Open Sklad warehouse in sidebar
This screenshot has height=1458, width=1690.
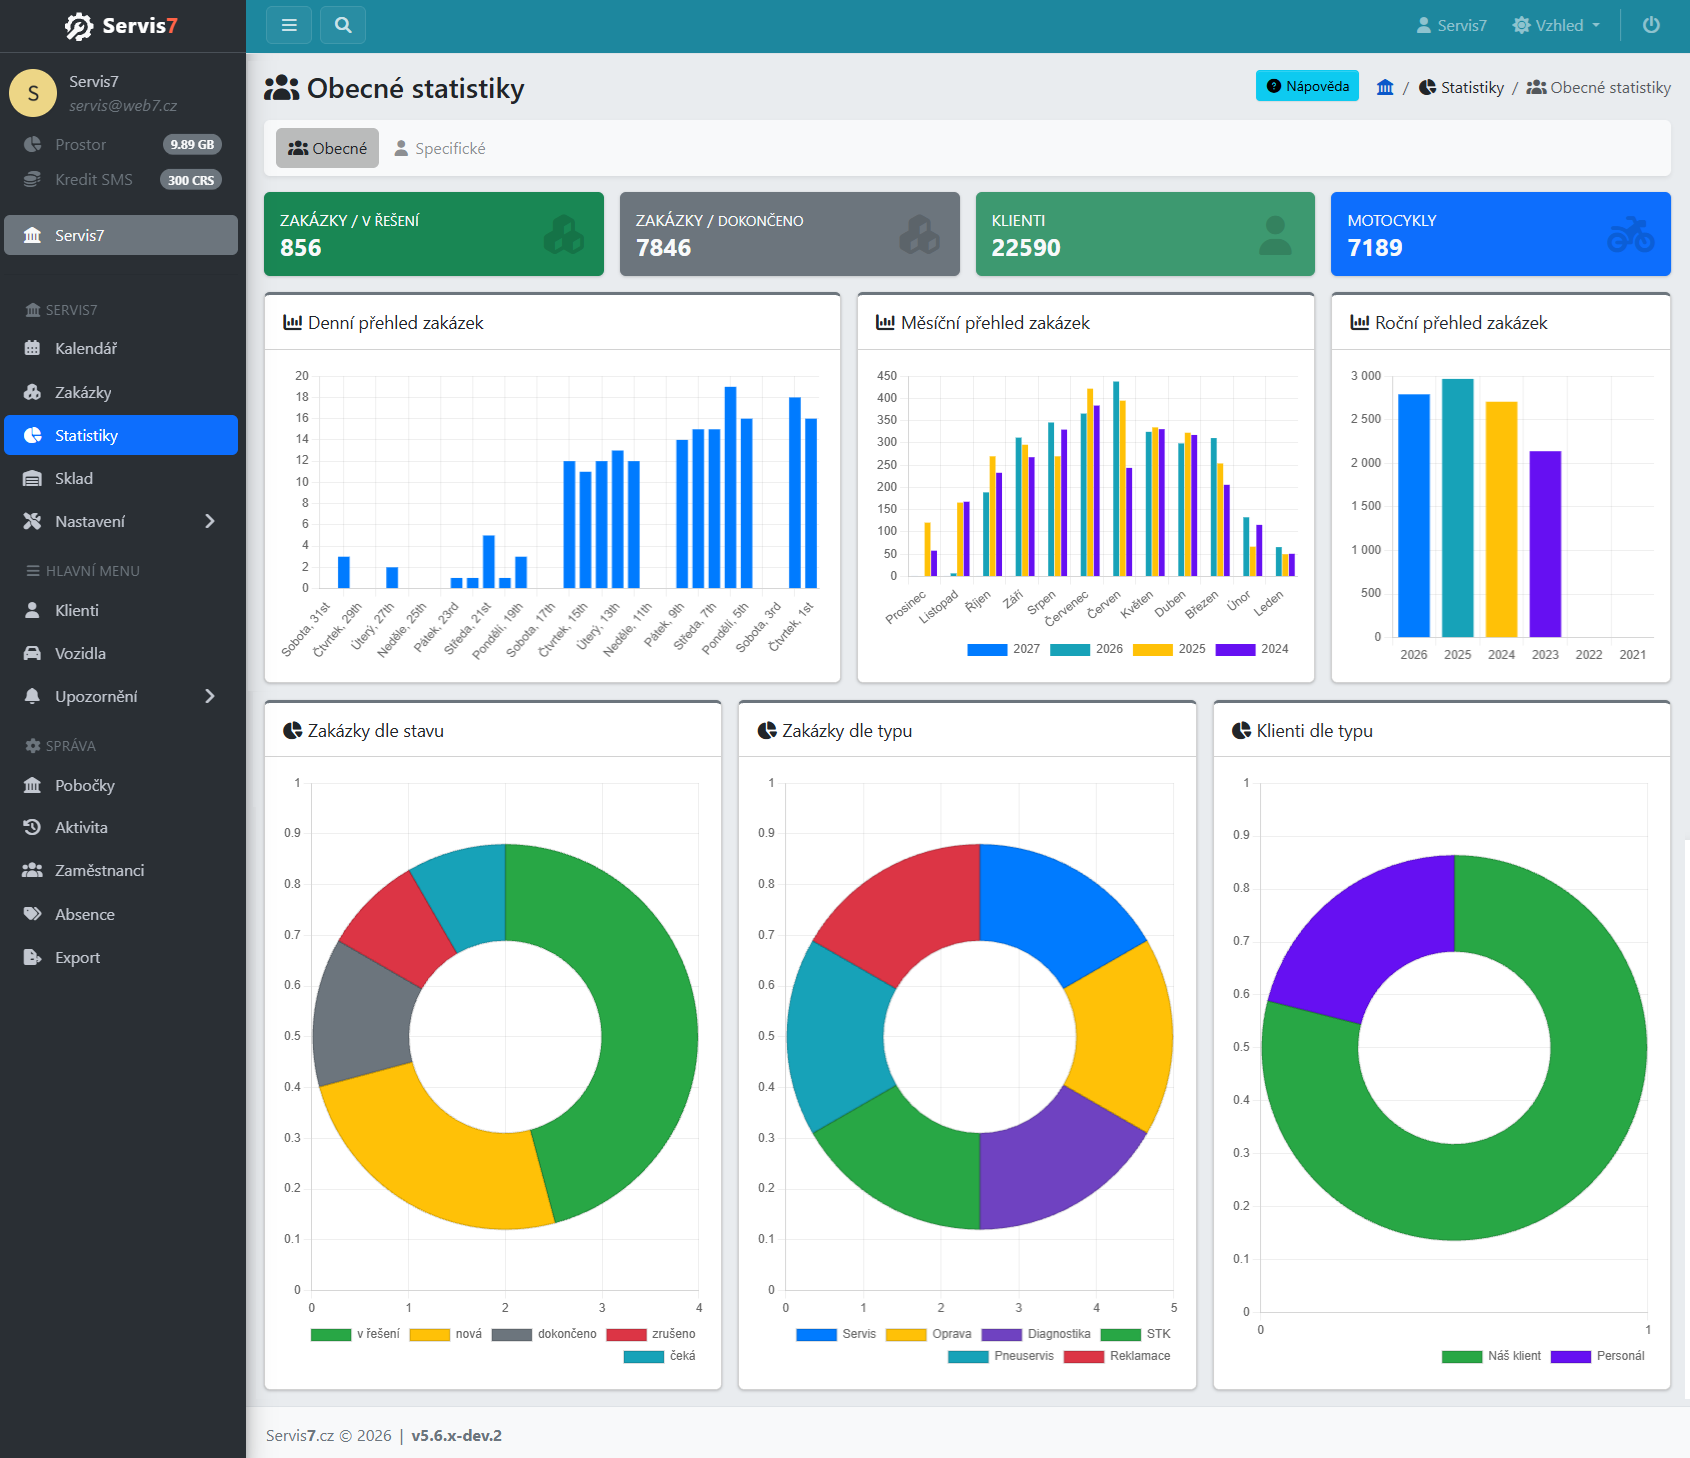tap(121, 478)
